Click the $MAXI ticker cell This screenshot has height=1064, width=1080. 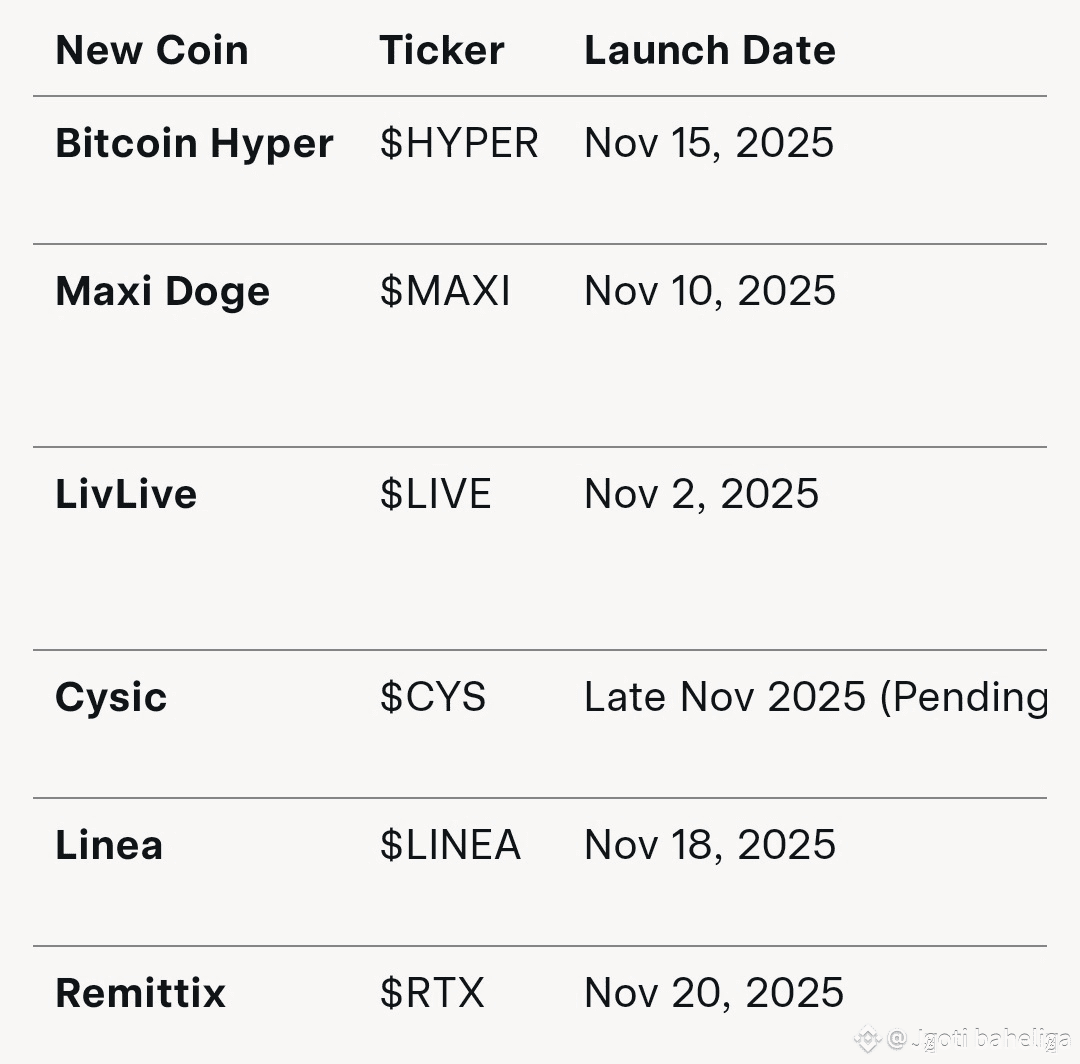(x=445, y=291)
